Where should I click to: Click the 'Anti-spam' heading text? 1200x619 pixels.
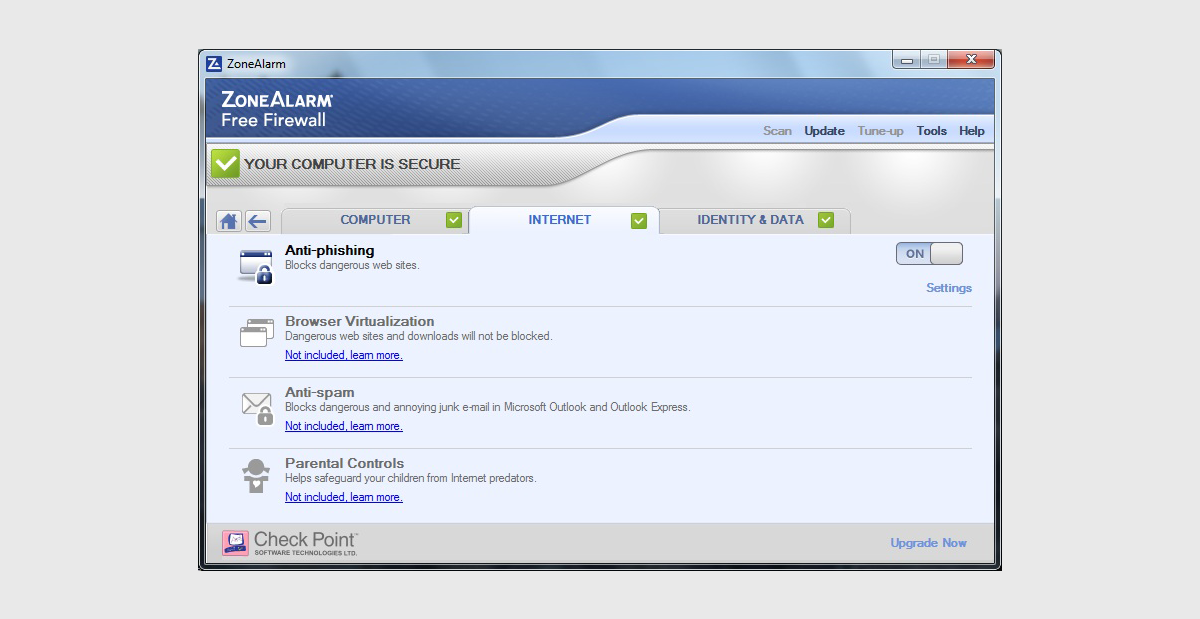[x=320, y=392]
